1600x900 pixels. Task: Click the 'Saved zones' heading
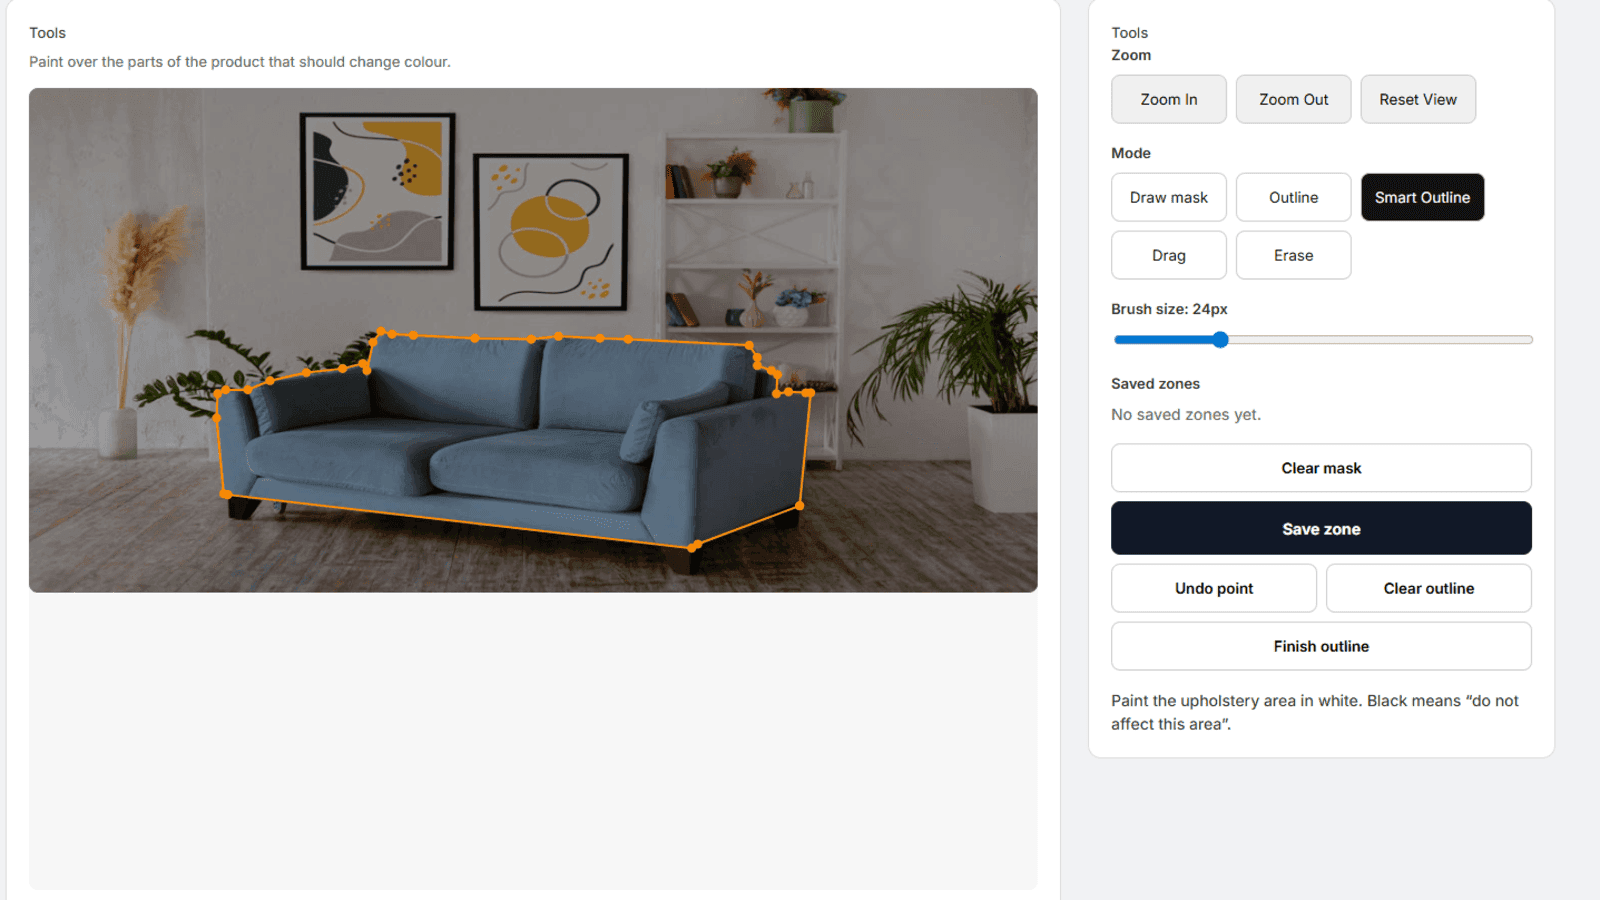click(x=1155, y=383)
